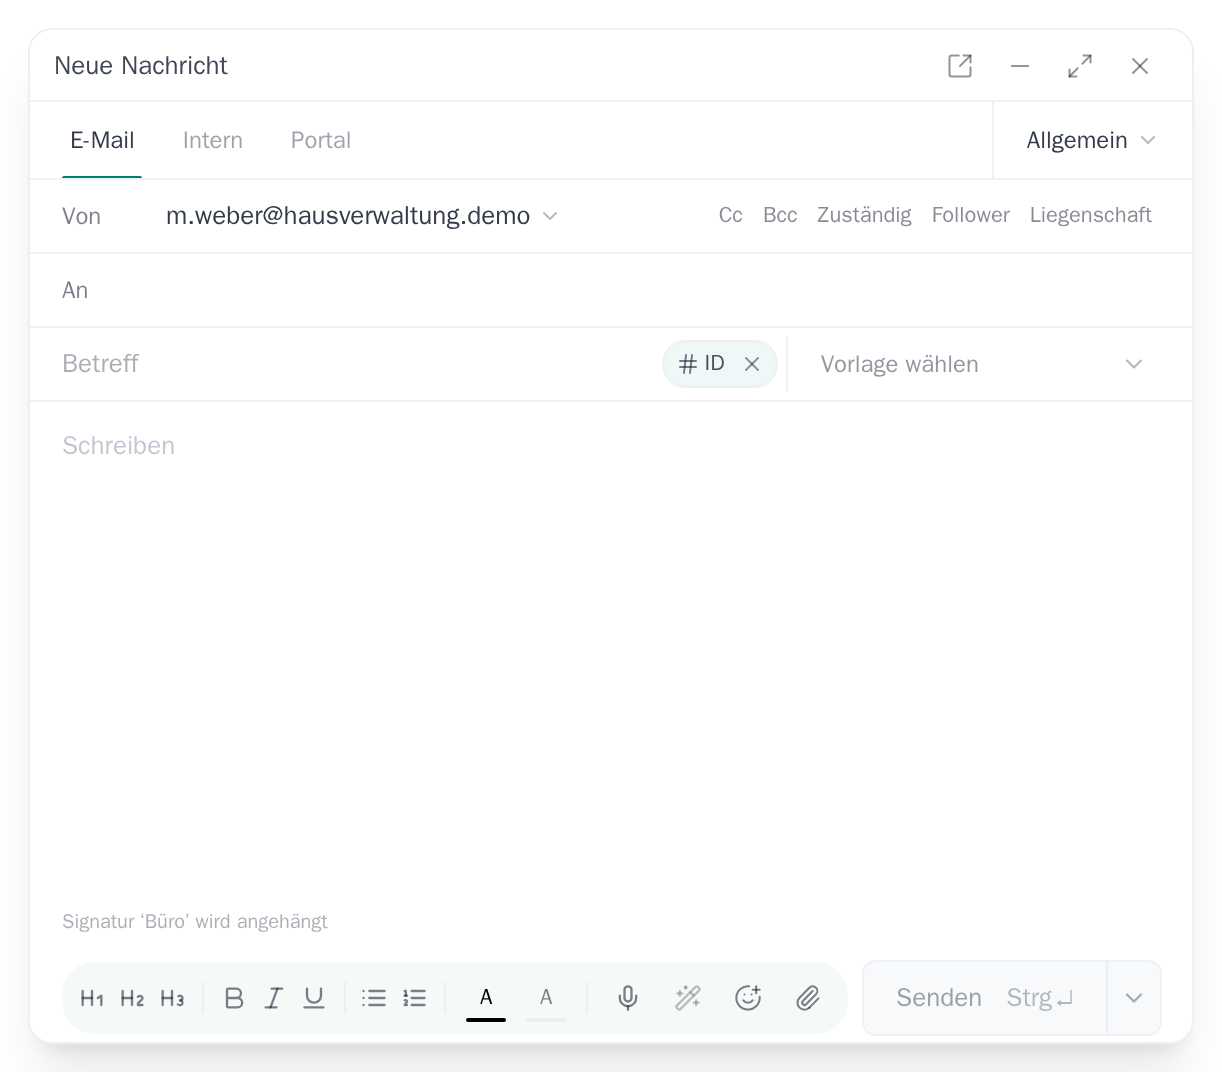Open the Allgemein category dropdown
1222x1072 pixels.
click(1091, 140)
